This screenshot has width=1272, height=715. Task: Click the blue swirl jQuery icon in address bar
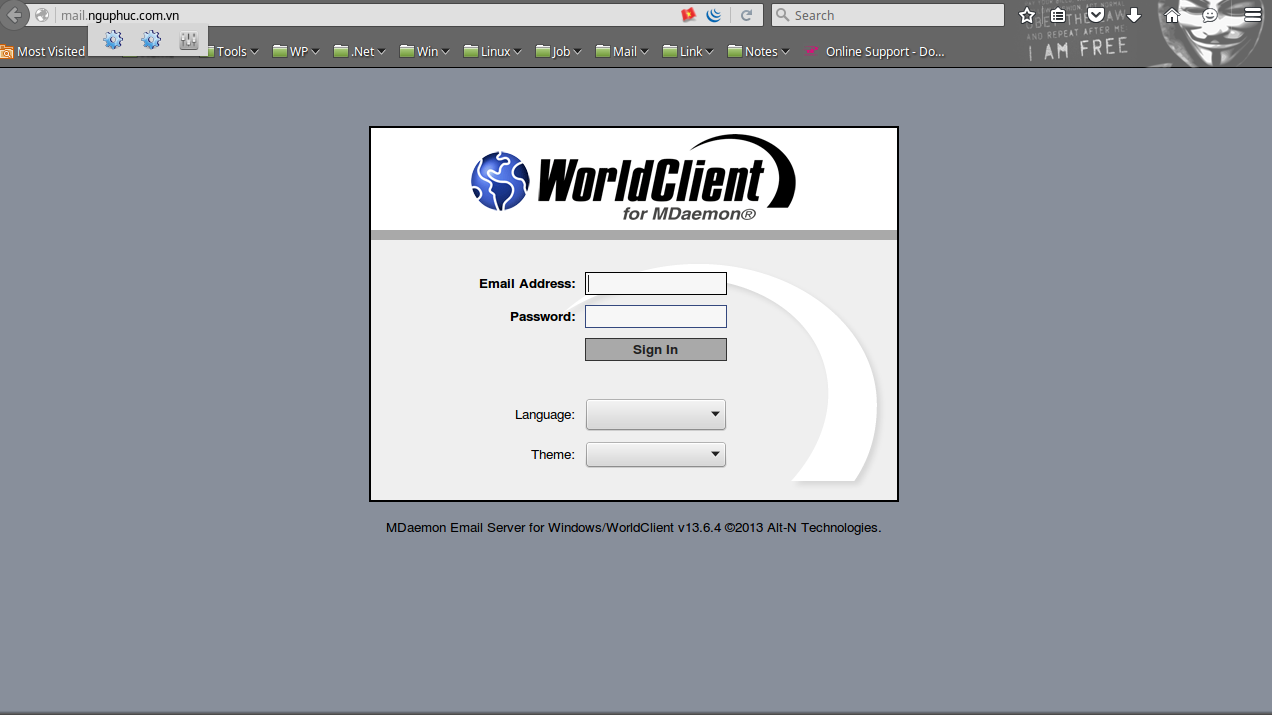pos(714,15)
